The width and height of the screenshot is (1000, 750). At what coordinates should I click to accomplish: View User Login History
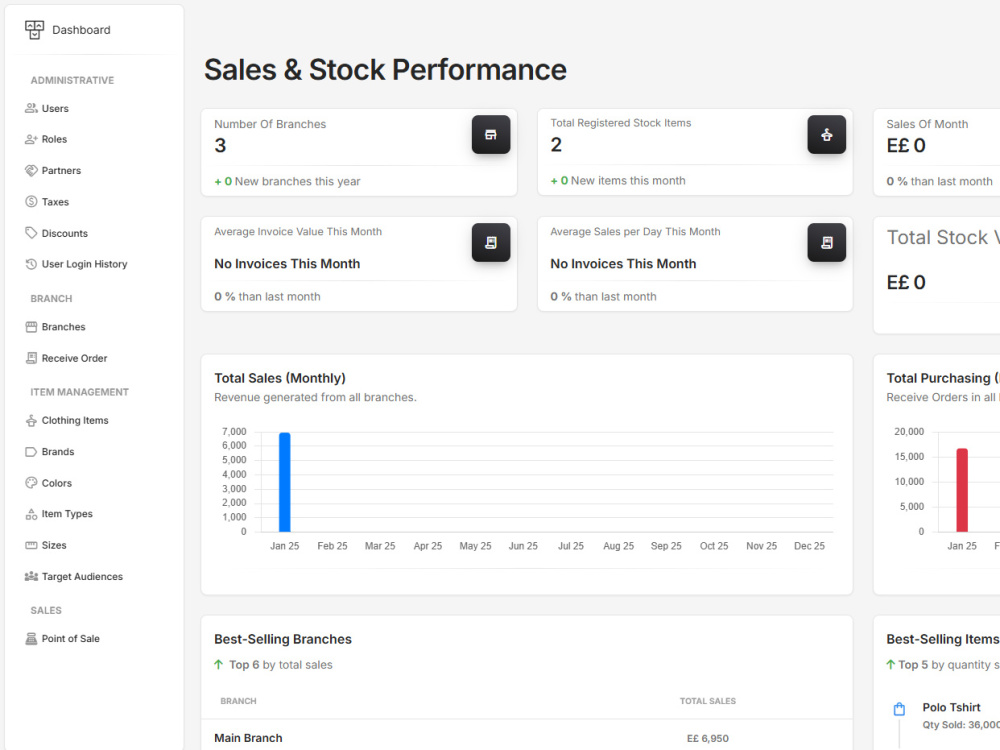pos(76,264)
